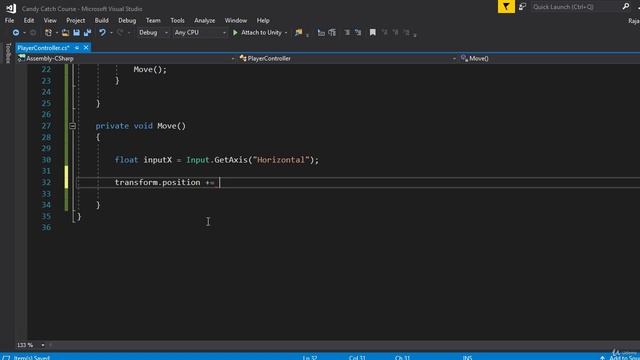Click in the Quick Launch search field
Image resolution: width=640 pixels, height=360 pixels.
(575, 7)
